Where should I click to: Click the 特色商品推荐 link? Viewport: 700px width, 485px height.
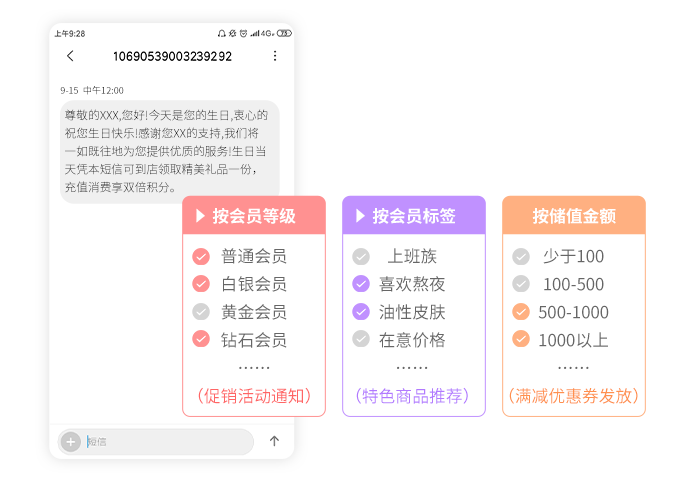click(413, 395)
